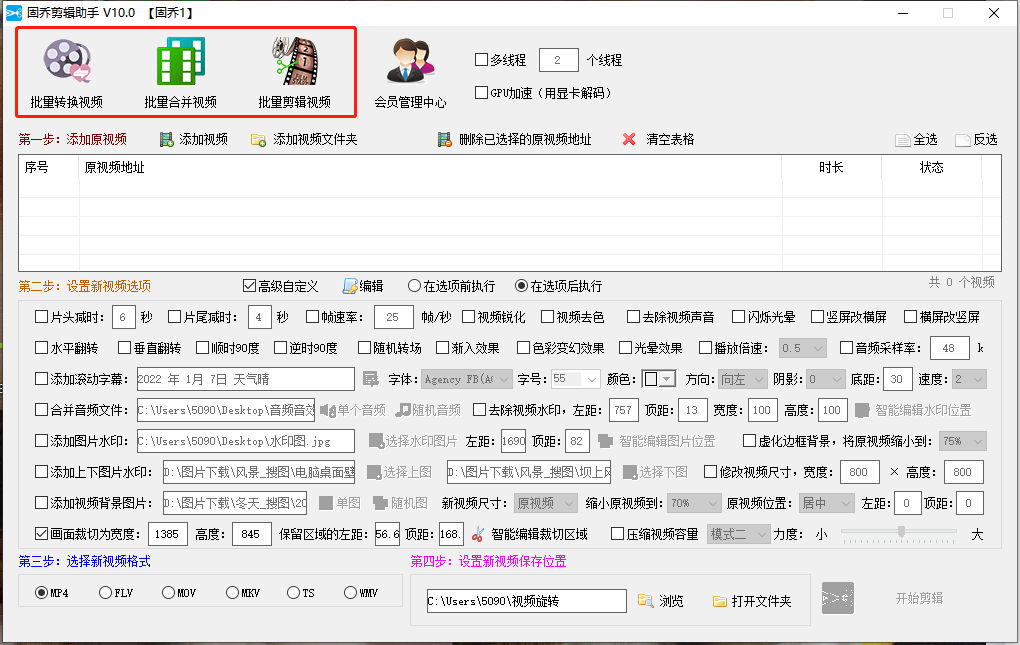Image resolution: width=1020 pixels, height=645 pixels.
Task: Click the scissors 智能编辑裁切区域 icon
Action: point(478,534)
